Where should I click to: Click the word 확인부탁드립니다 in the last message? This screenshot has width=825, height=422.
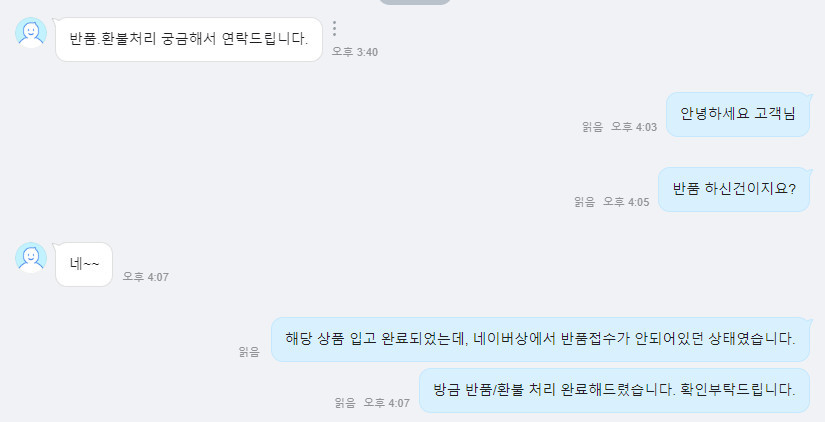(738, 390)
